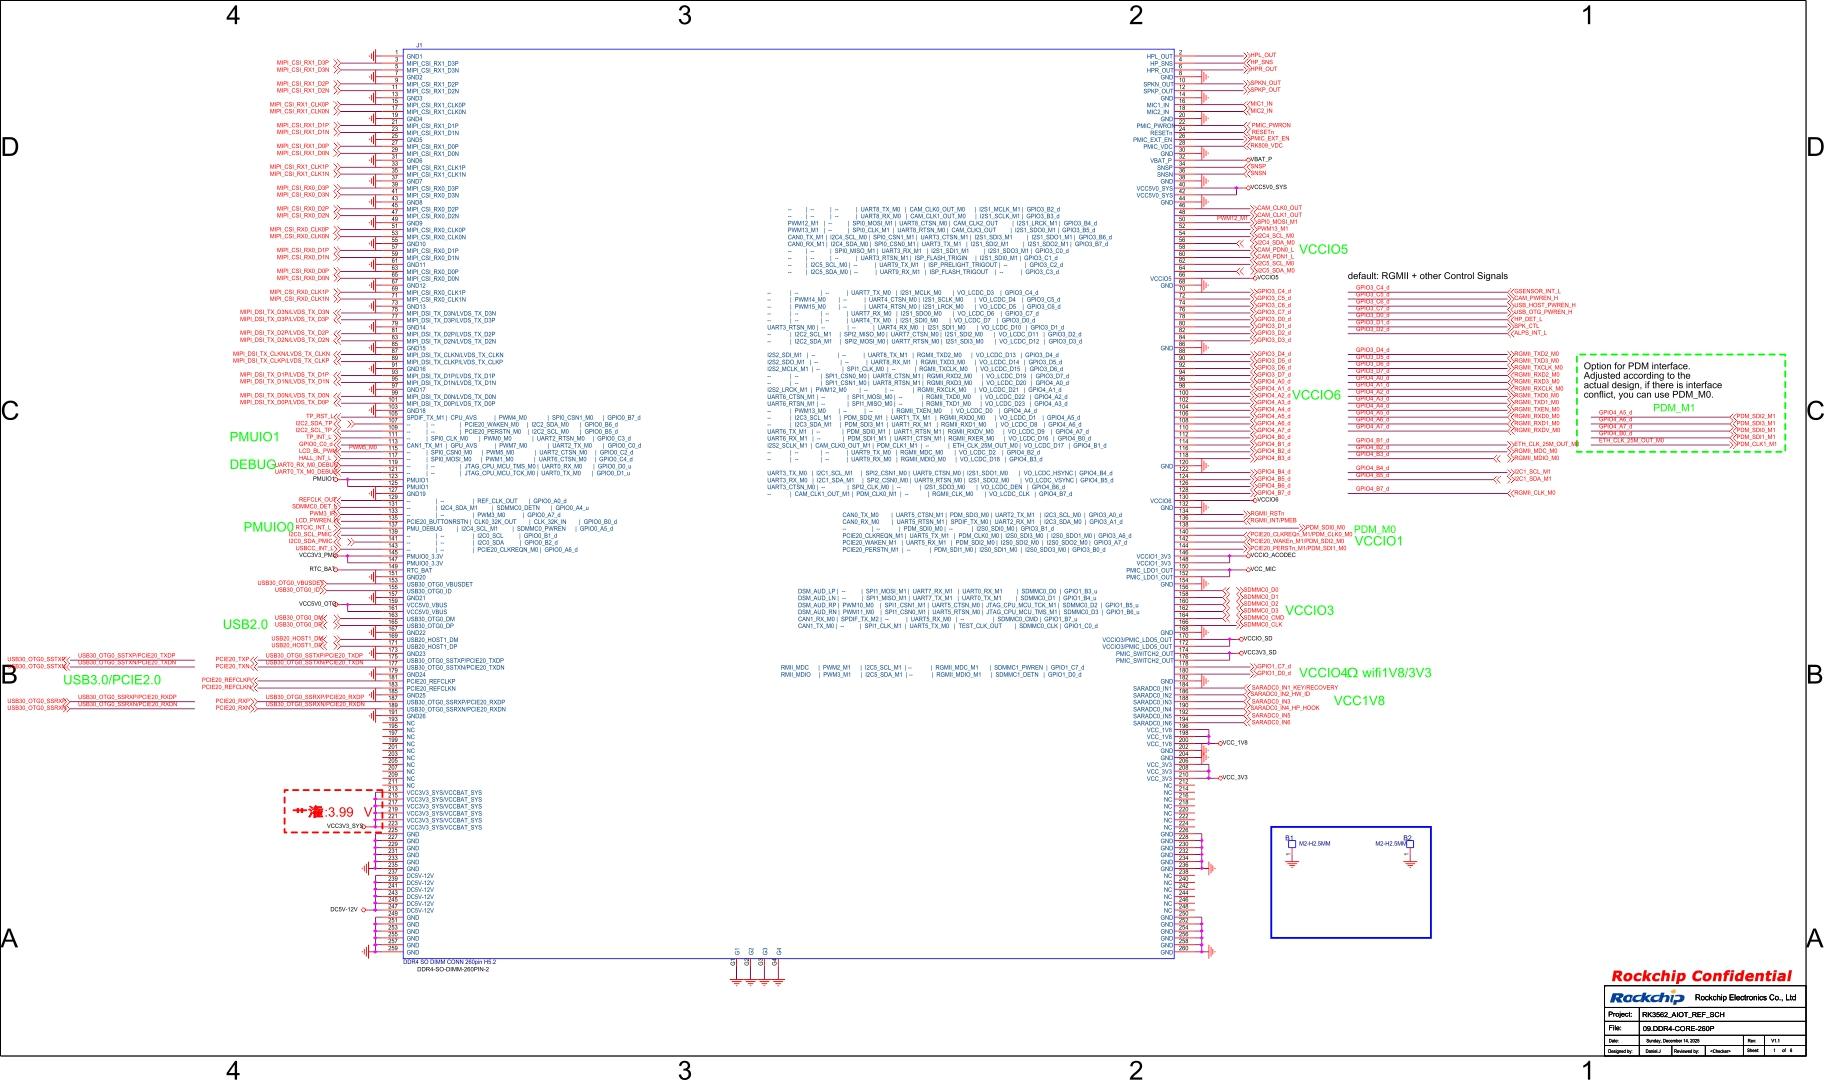1824x1080 pixels.
Task: Click the DC5V-12V power input symbol
Action: [363, 909]
